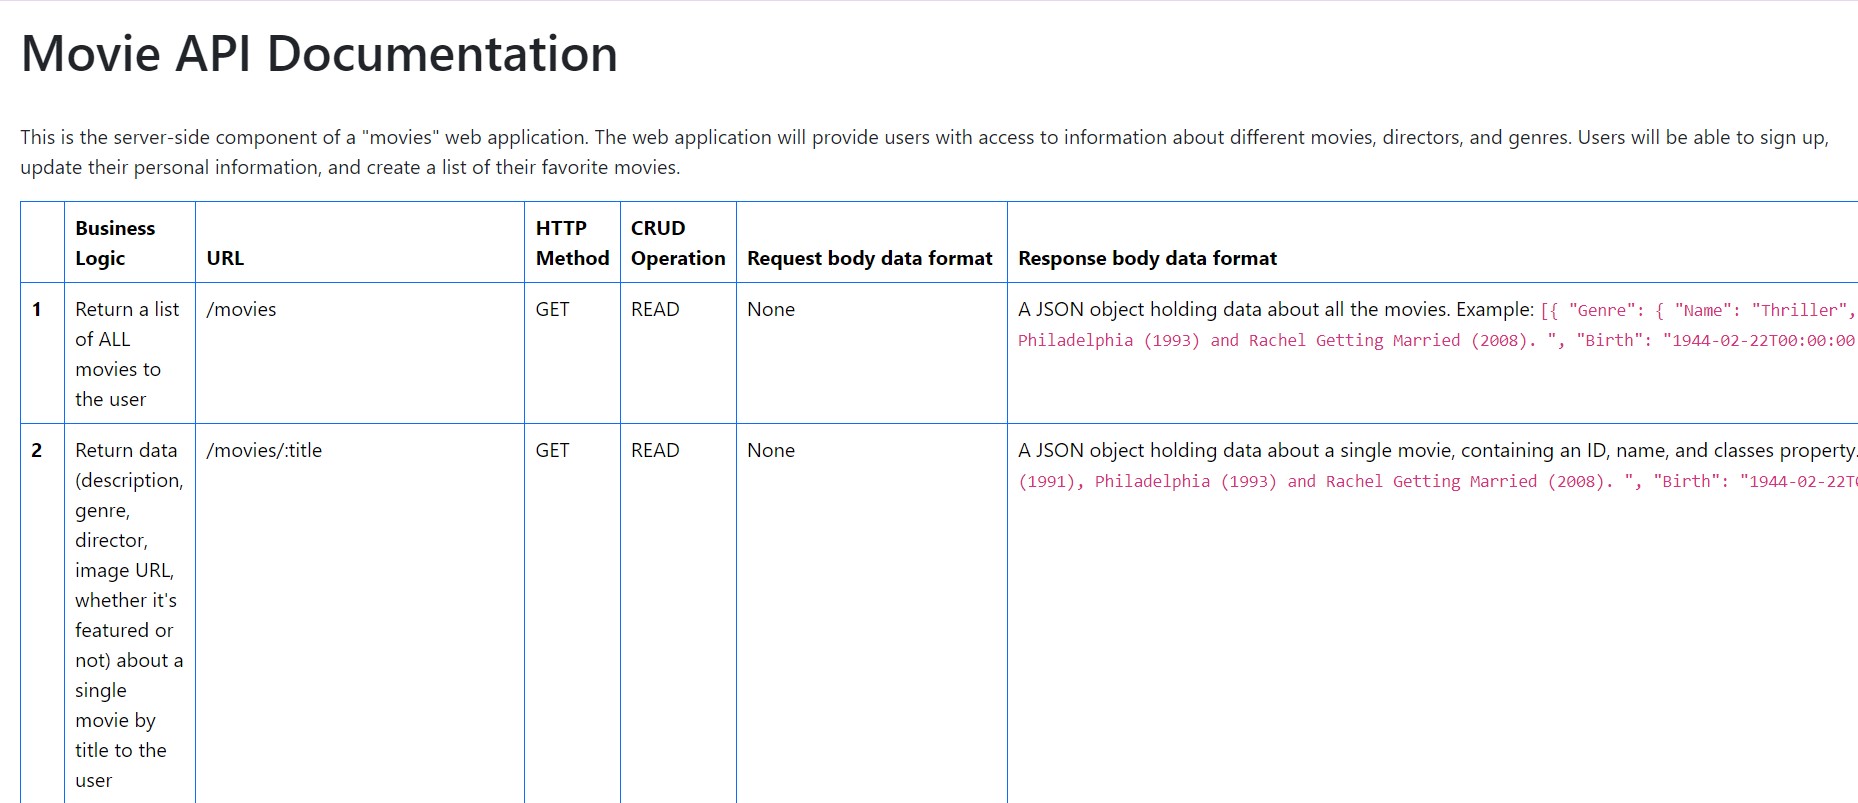
Task: Click the 'Return a list of ALL movies' cell
Action: click(x=130, y=354)
